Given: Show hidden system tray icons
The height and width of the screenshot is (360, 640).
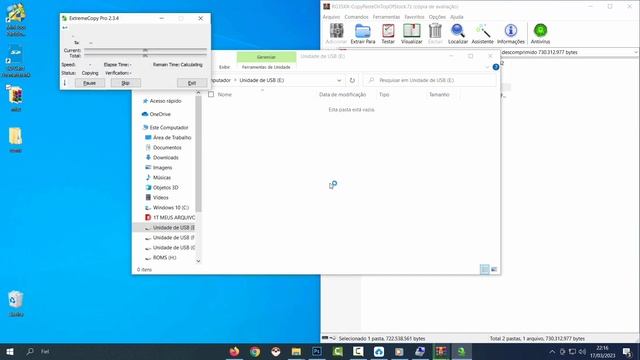Looking at the screenshot, I should tap(552, 351).
